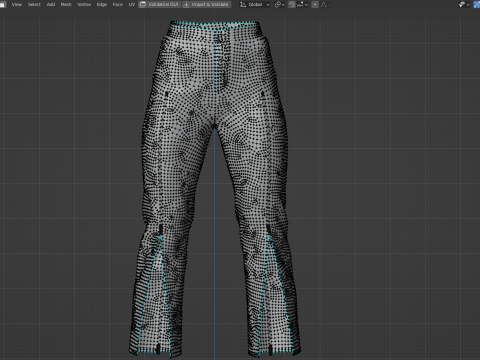Open the viewport gizmo options dropdown

464,4
